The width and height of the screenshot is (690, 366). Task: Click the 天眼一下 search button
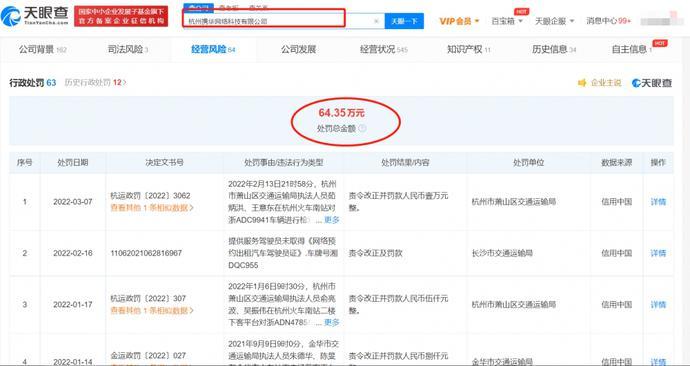pos(404,21)
